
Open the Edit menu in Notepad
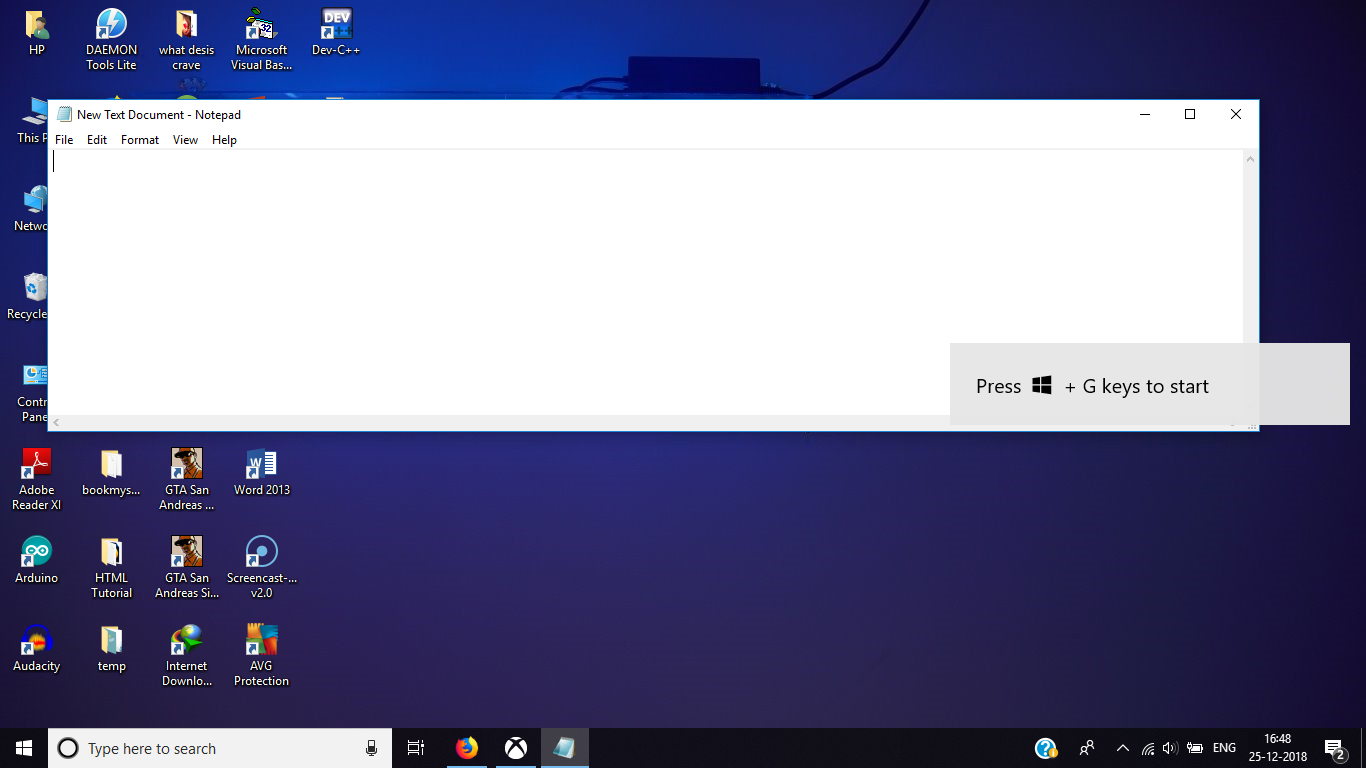tap(96, 140)
